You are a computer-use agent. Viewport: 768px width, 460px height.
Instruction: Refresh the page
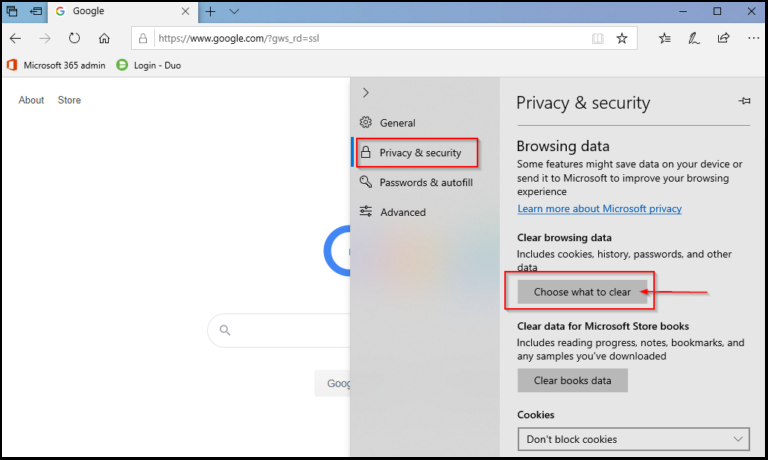pos(74,38)
